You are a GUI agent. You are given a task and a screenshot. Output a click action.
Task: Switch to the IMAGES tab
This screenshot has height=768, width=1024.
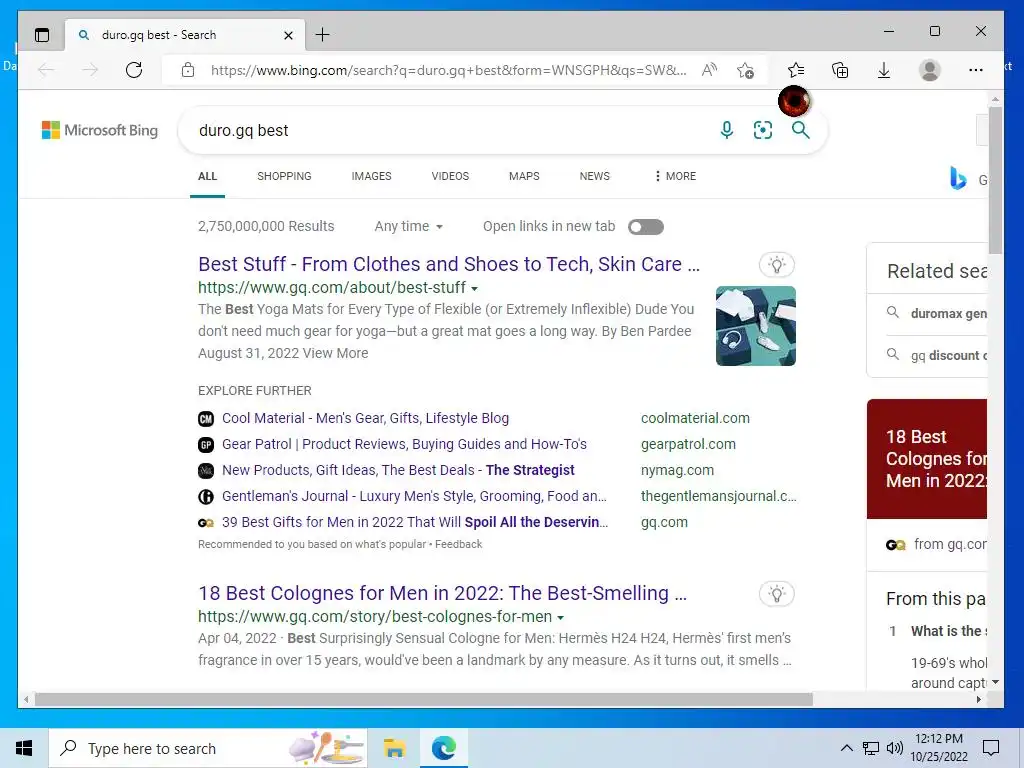pyautogui.click(x=372, y=176)
